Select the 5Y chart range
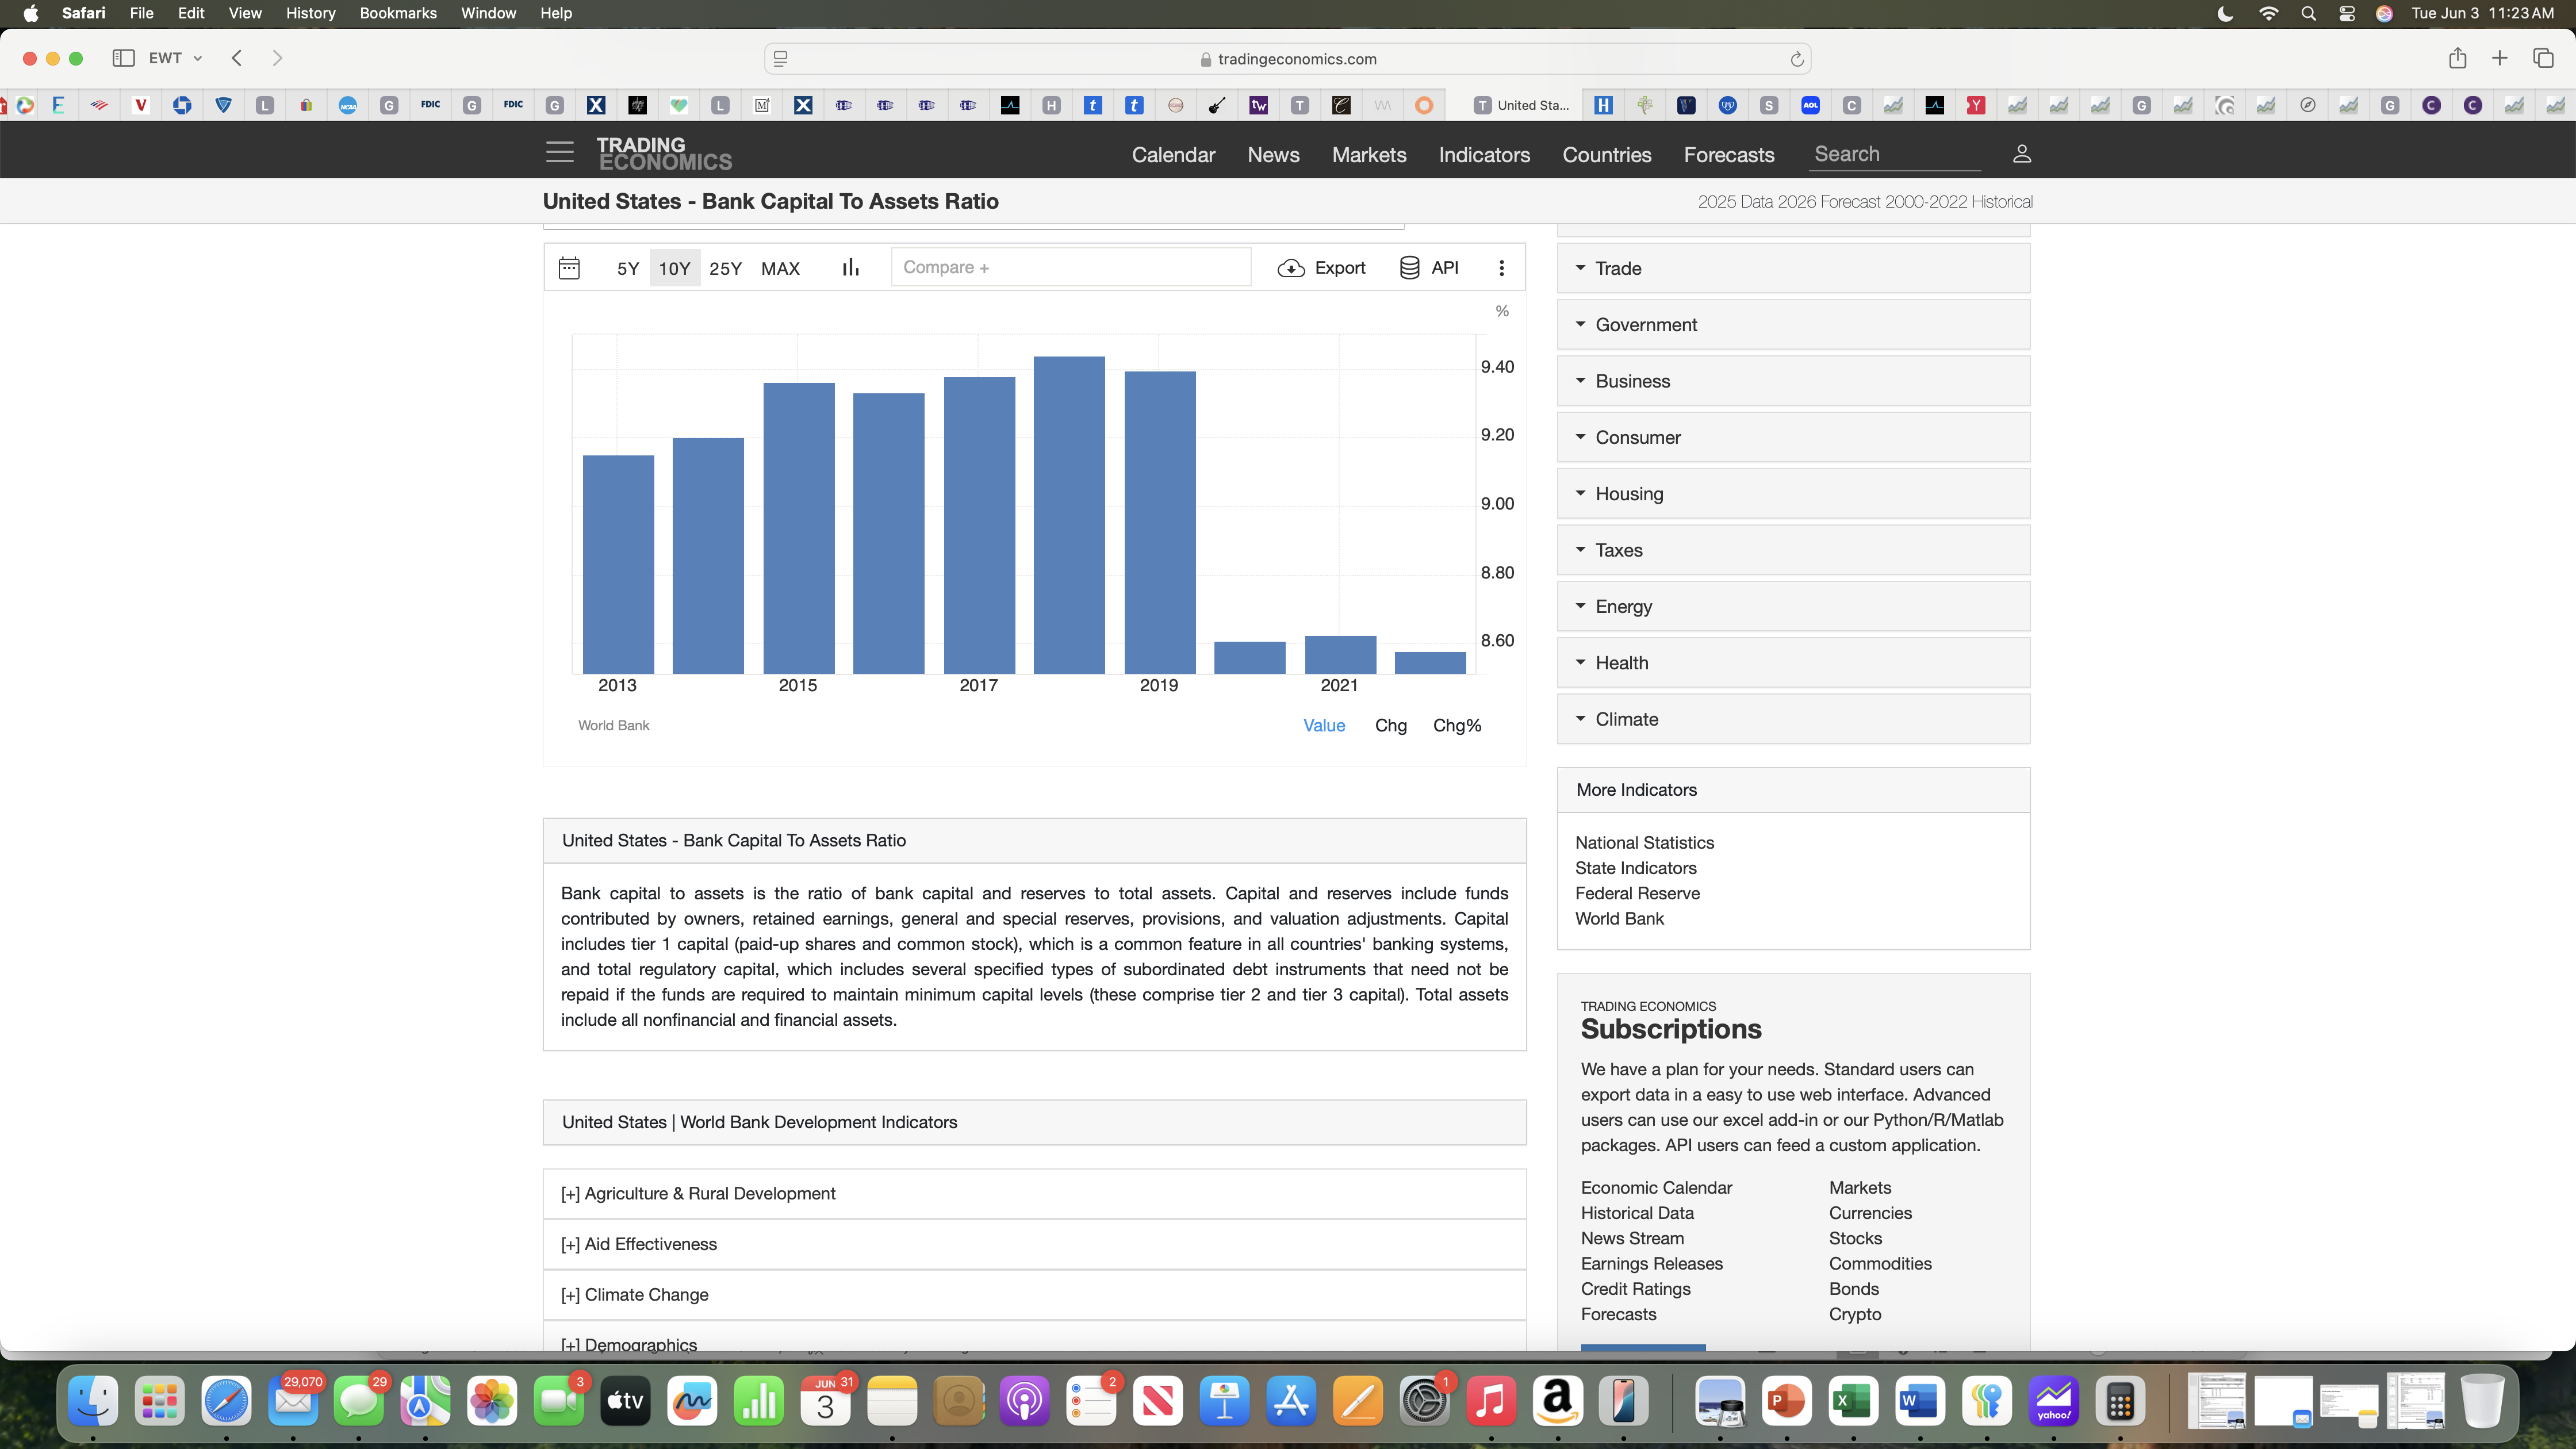The height and width of the screenshot is (1449, 2576). pyautogui.click(x=627, y=268)
